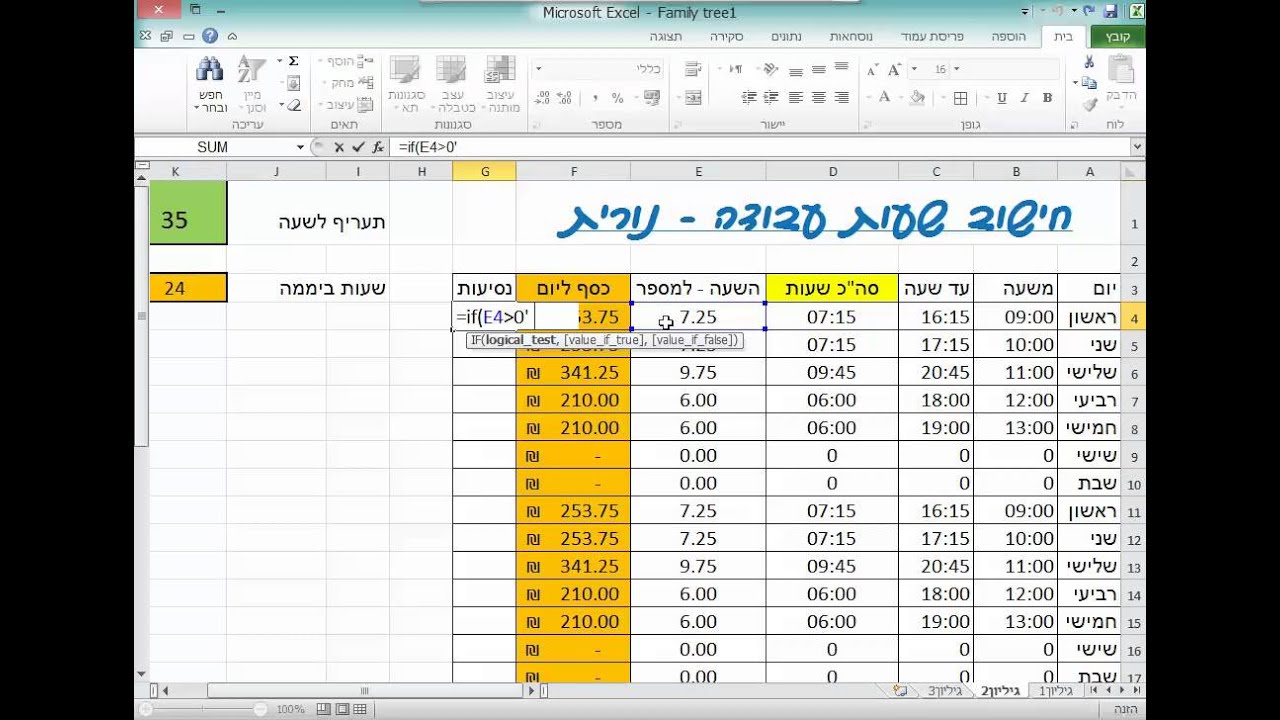Click the Cut scissors icon
This screenshot has height=720, width=1280.
click(1089, 63)
